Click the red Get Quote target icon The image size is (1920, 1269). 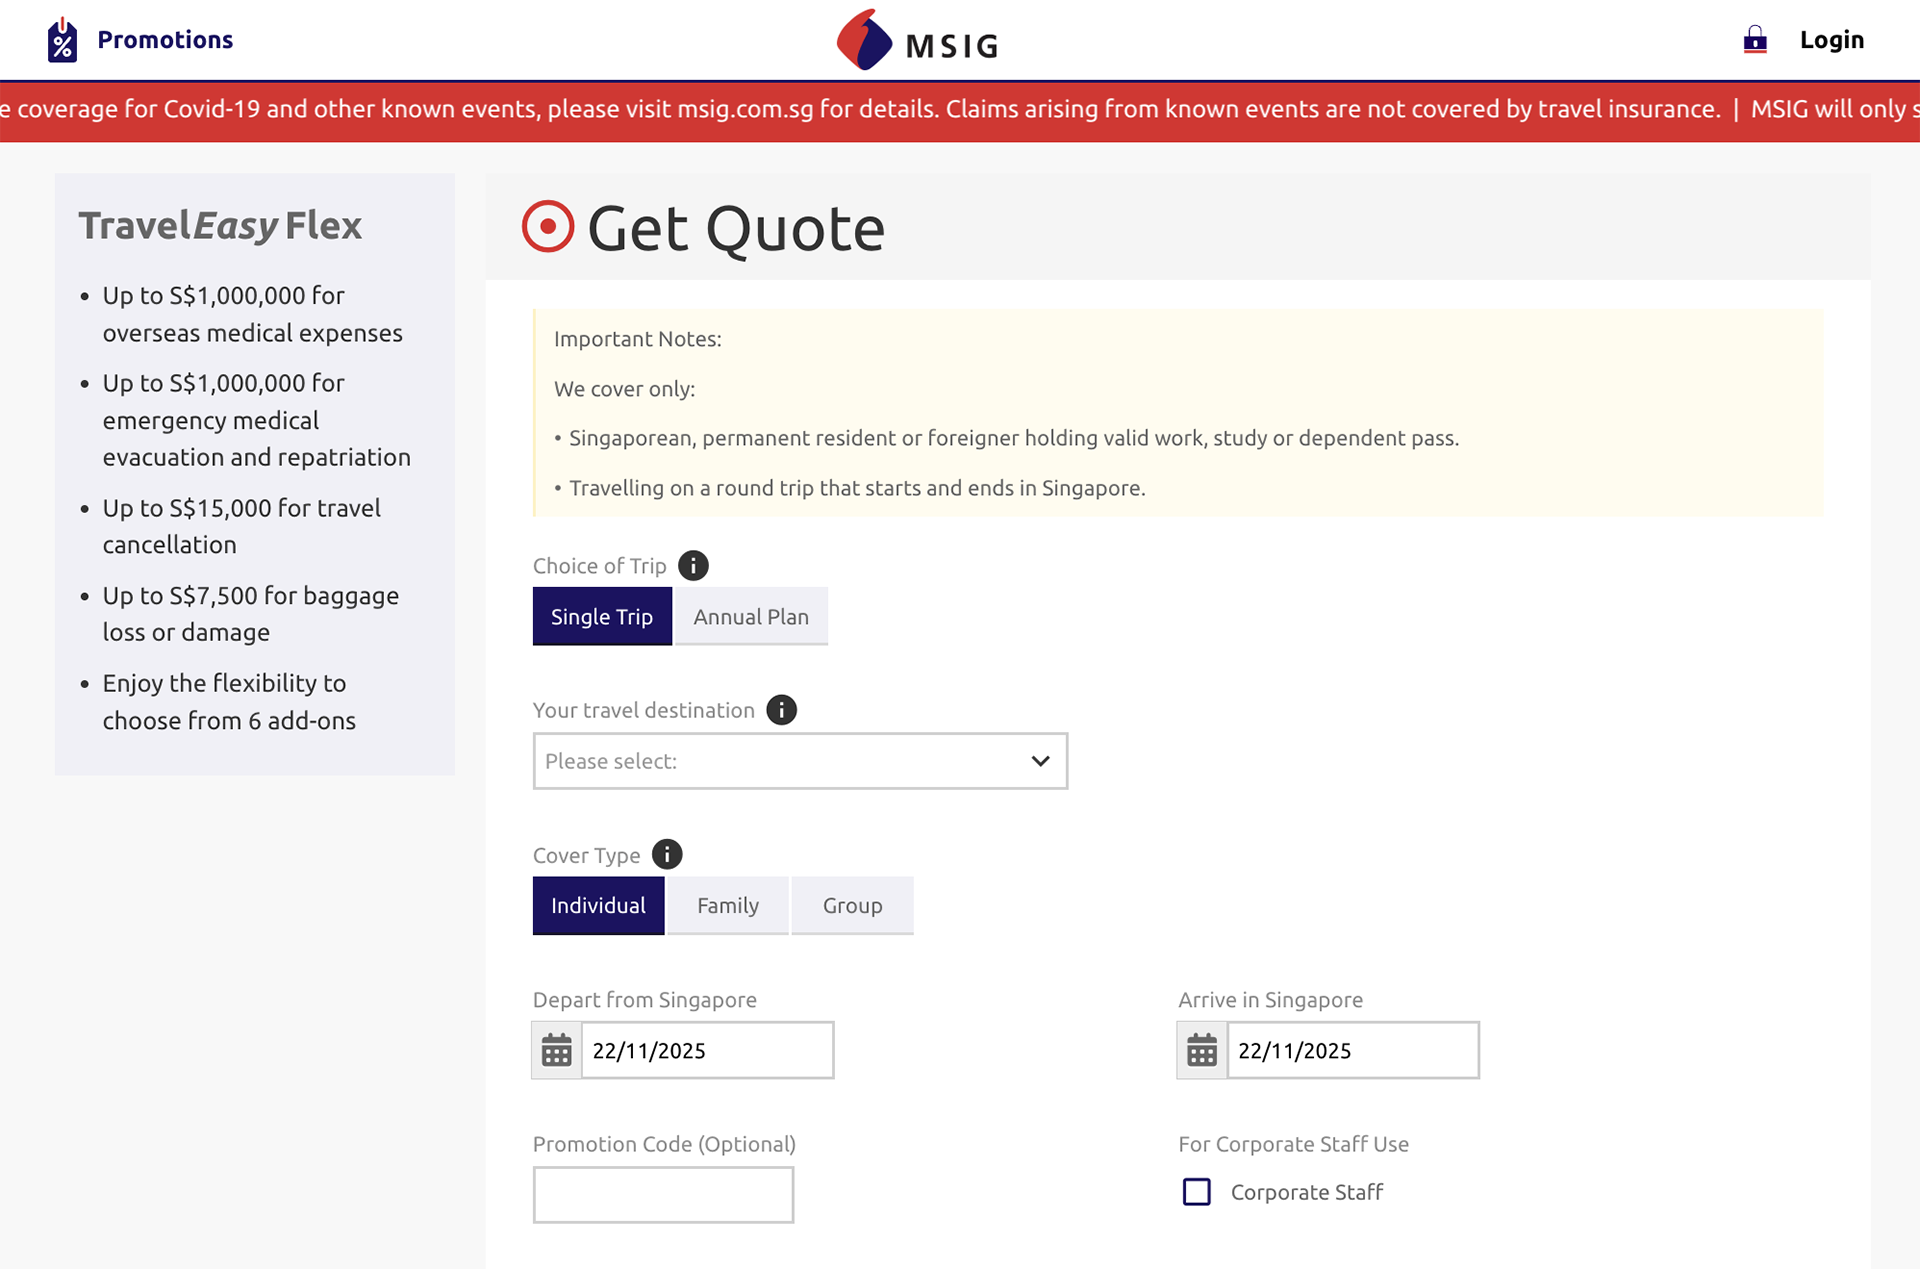click(548, 227)
